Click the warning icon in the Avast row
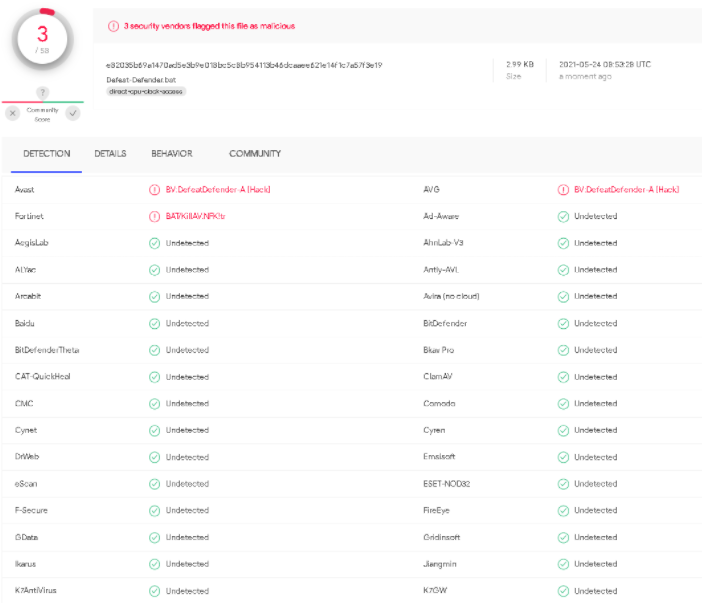This screenshot has width=702, height=603. coord(154,189)
